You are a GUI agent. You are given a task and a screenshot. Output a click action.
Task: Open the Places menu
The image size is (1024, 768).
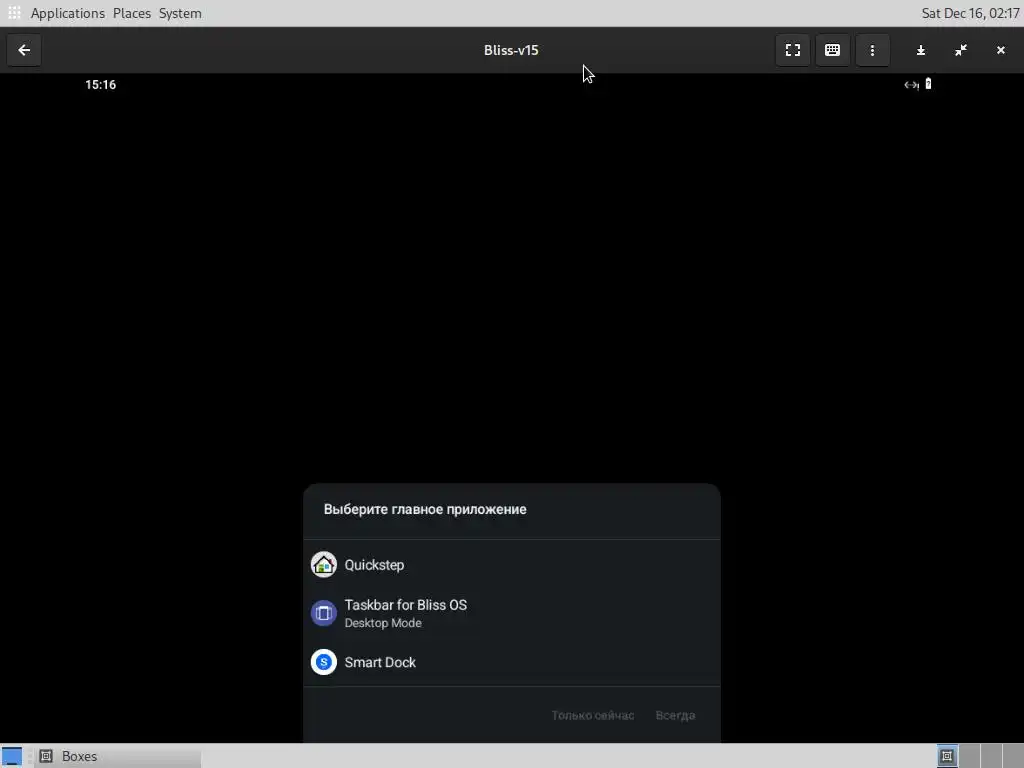[x=131, y=13]
